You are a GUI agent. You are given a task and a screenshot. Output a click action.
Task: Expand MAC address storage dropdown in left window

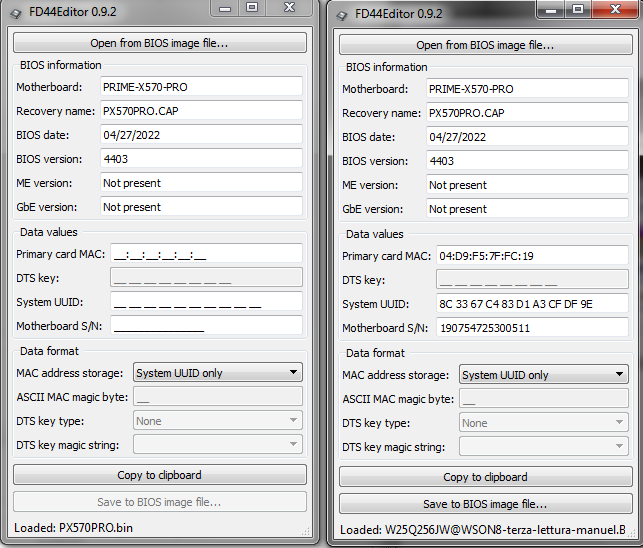218,372
